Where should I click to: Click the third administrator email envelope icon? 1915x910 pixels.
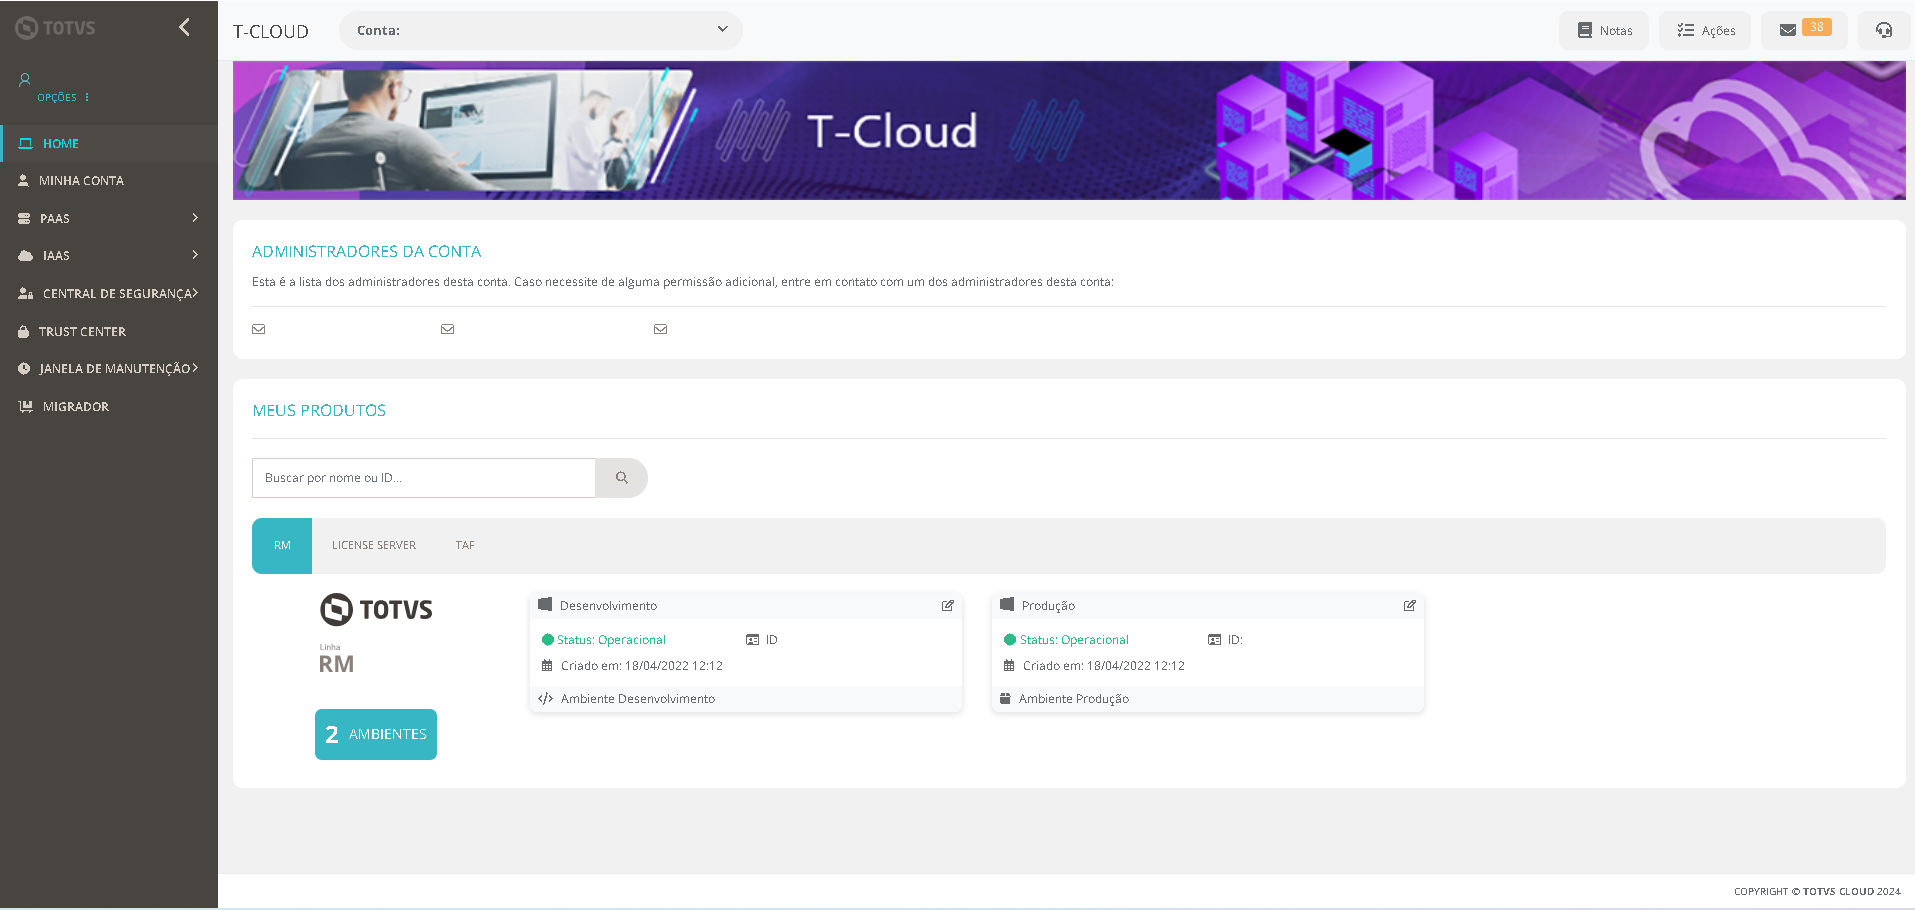click(x=661, y=329)
